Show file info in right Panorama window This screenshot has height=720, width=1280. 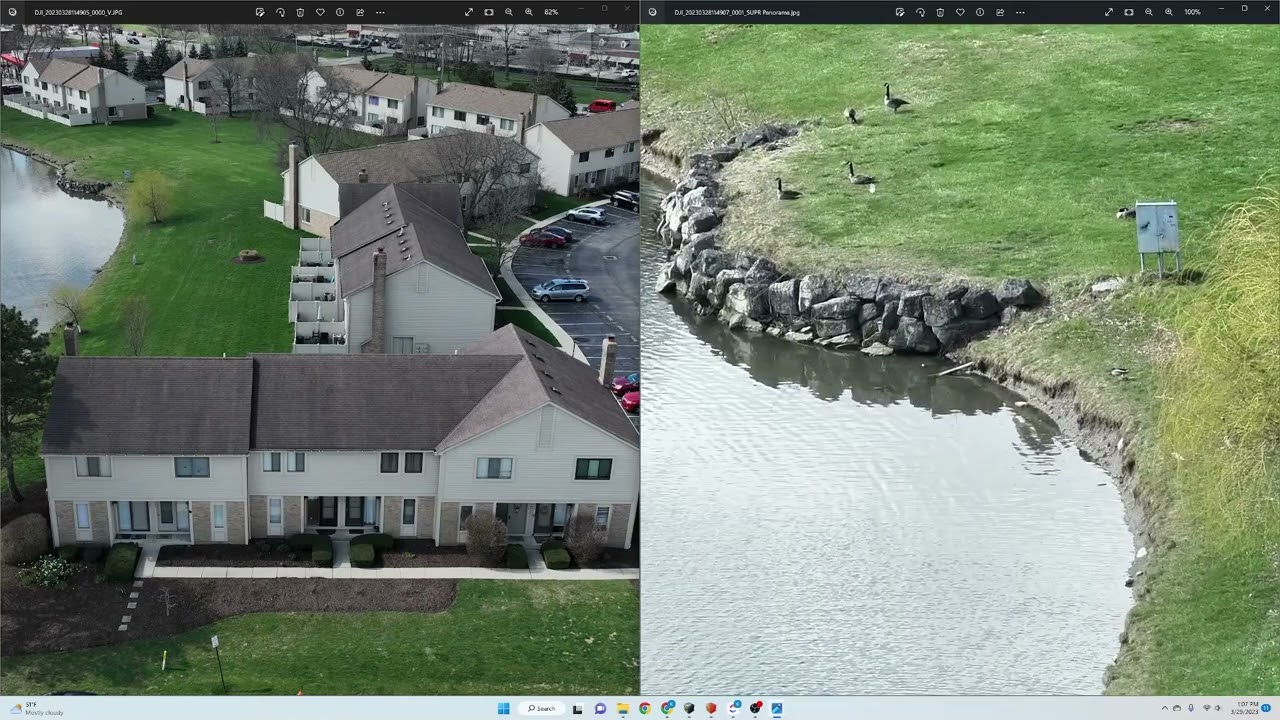(x=980, y=12)
